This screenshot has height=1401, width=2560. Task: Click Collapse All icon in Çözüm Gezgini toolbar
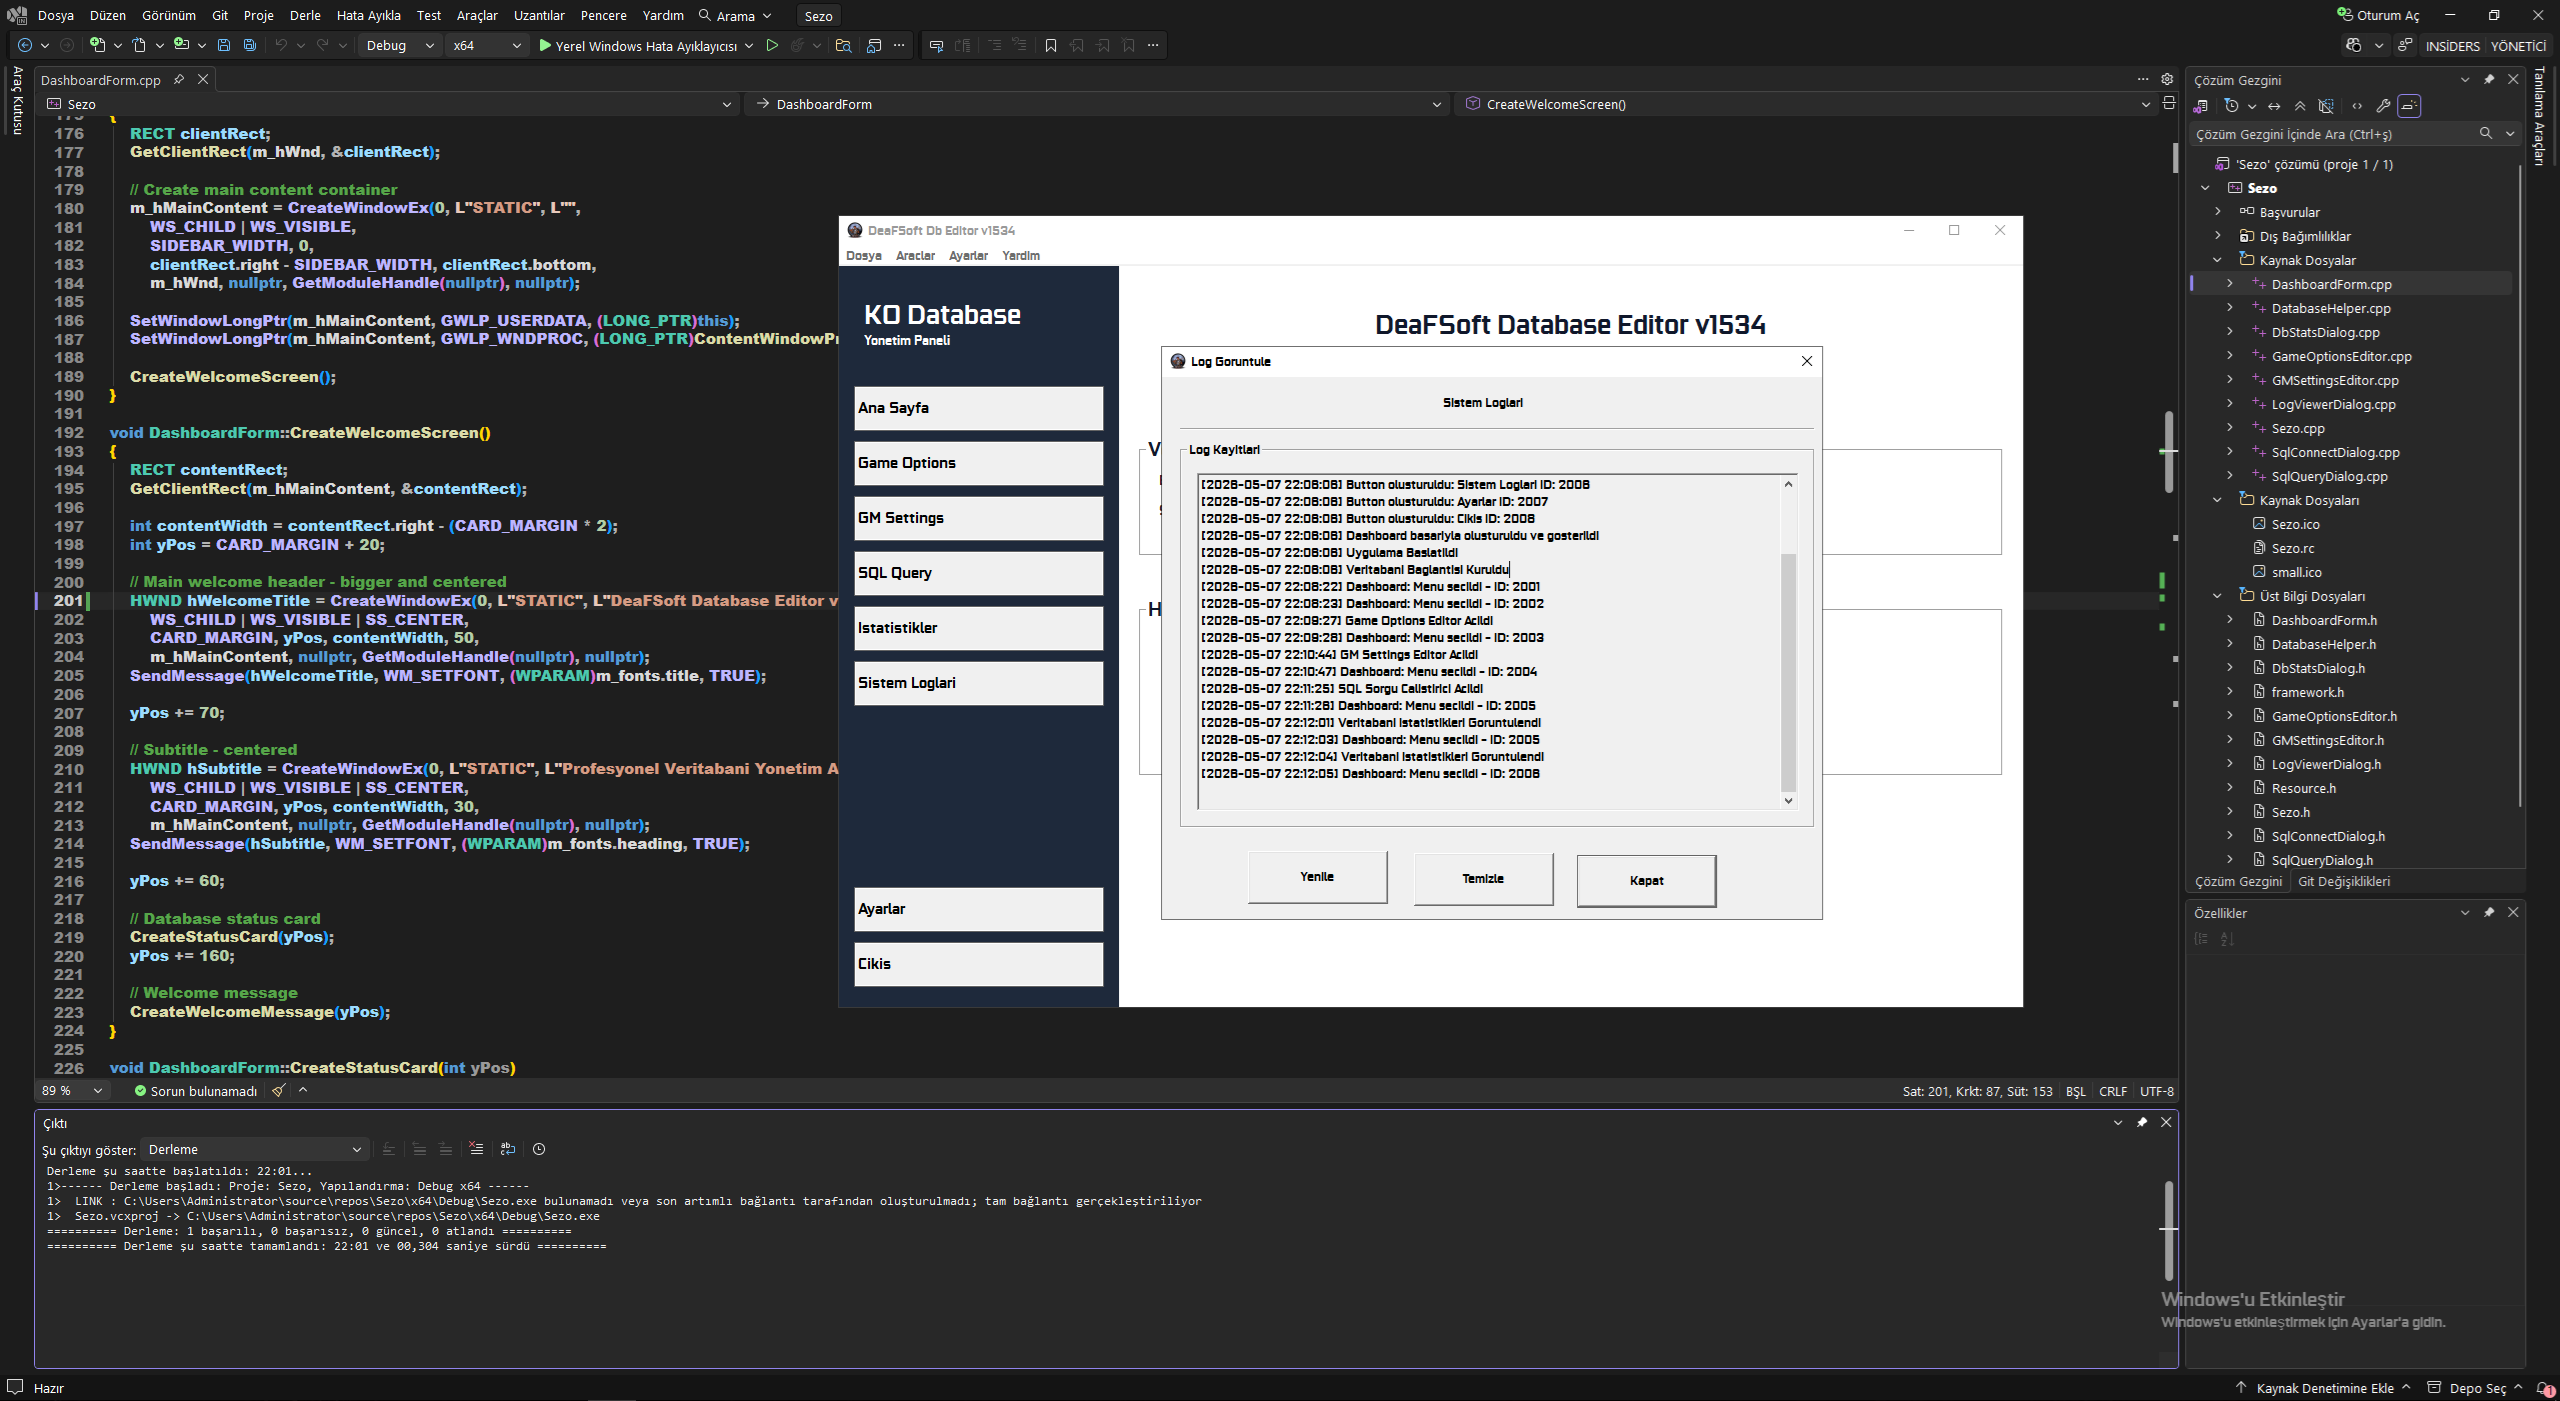click(x=2300, y=106)
